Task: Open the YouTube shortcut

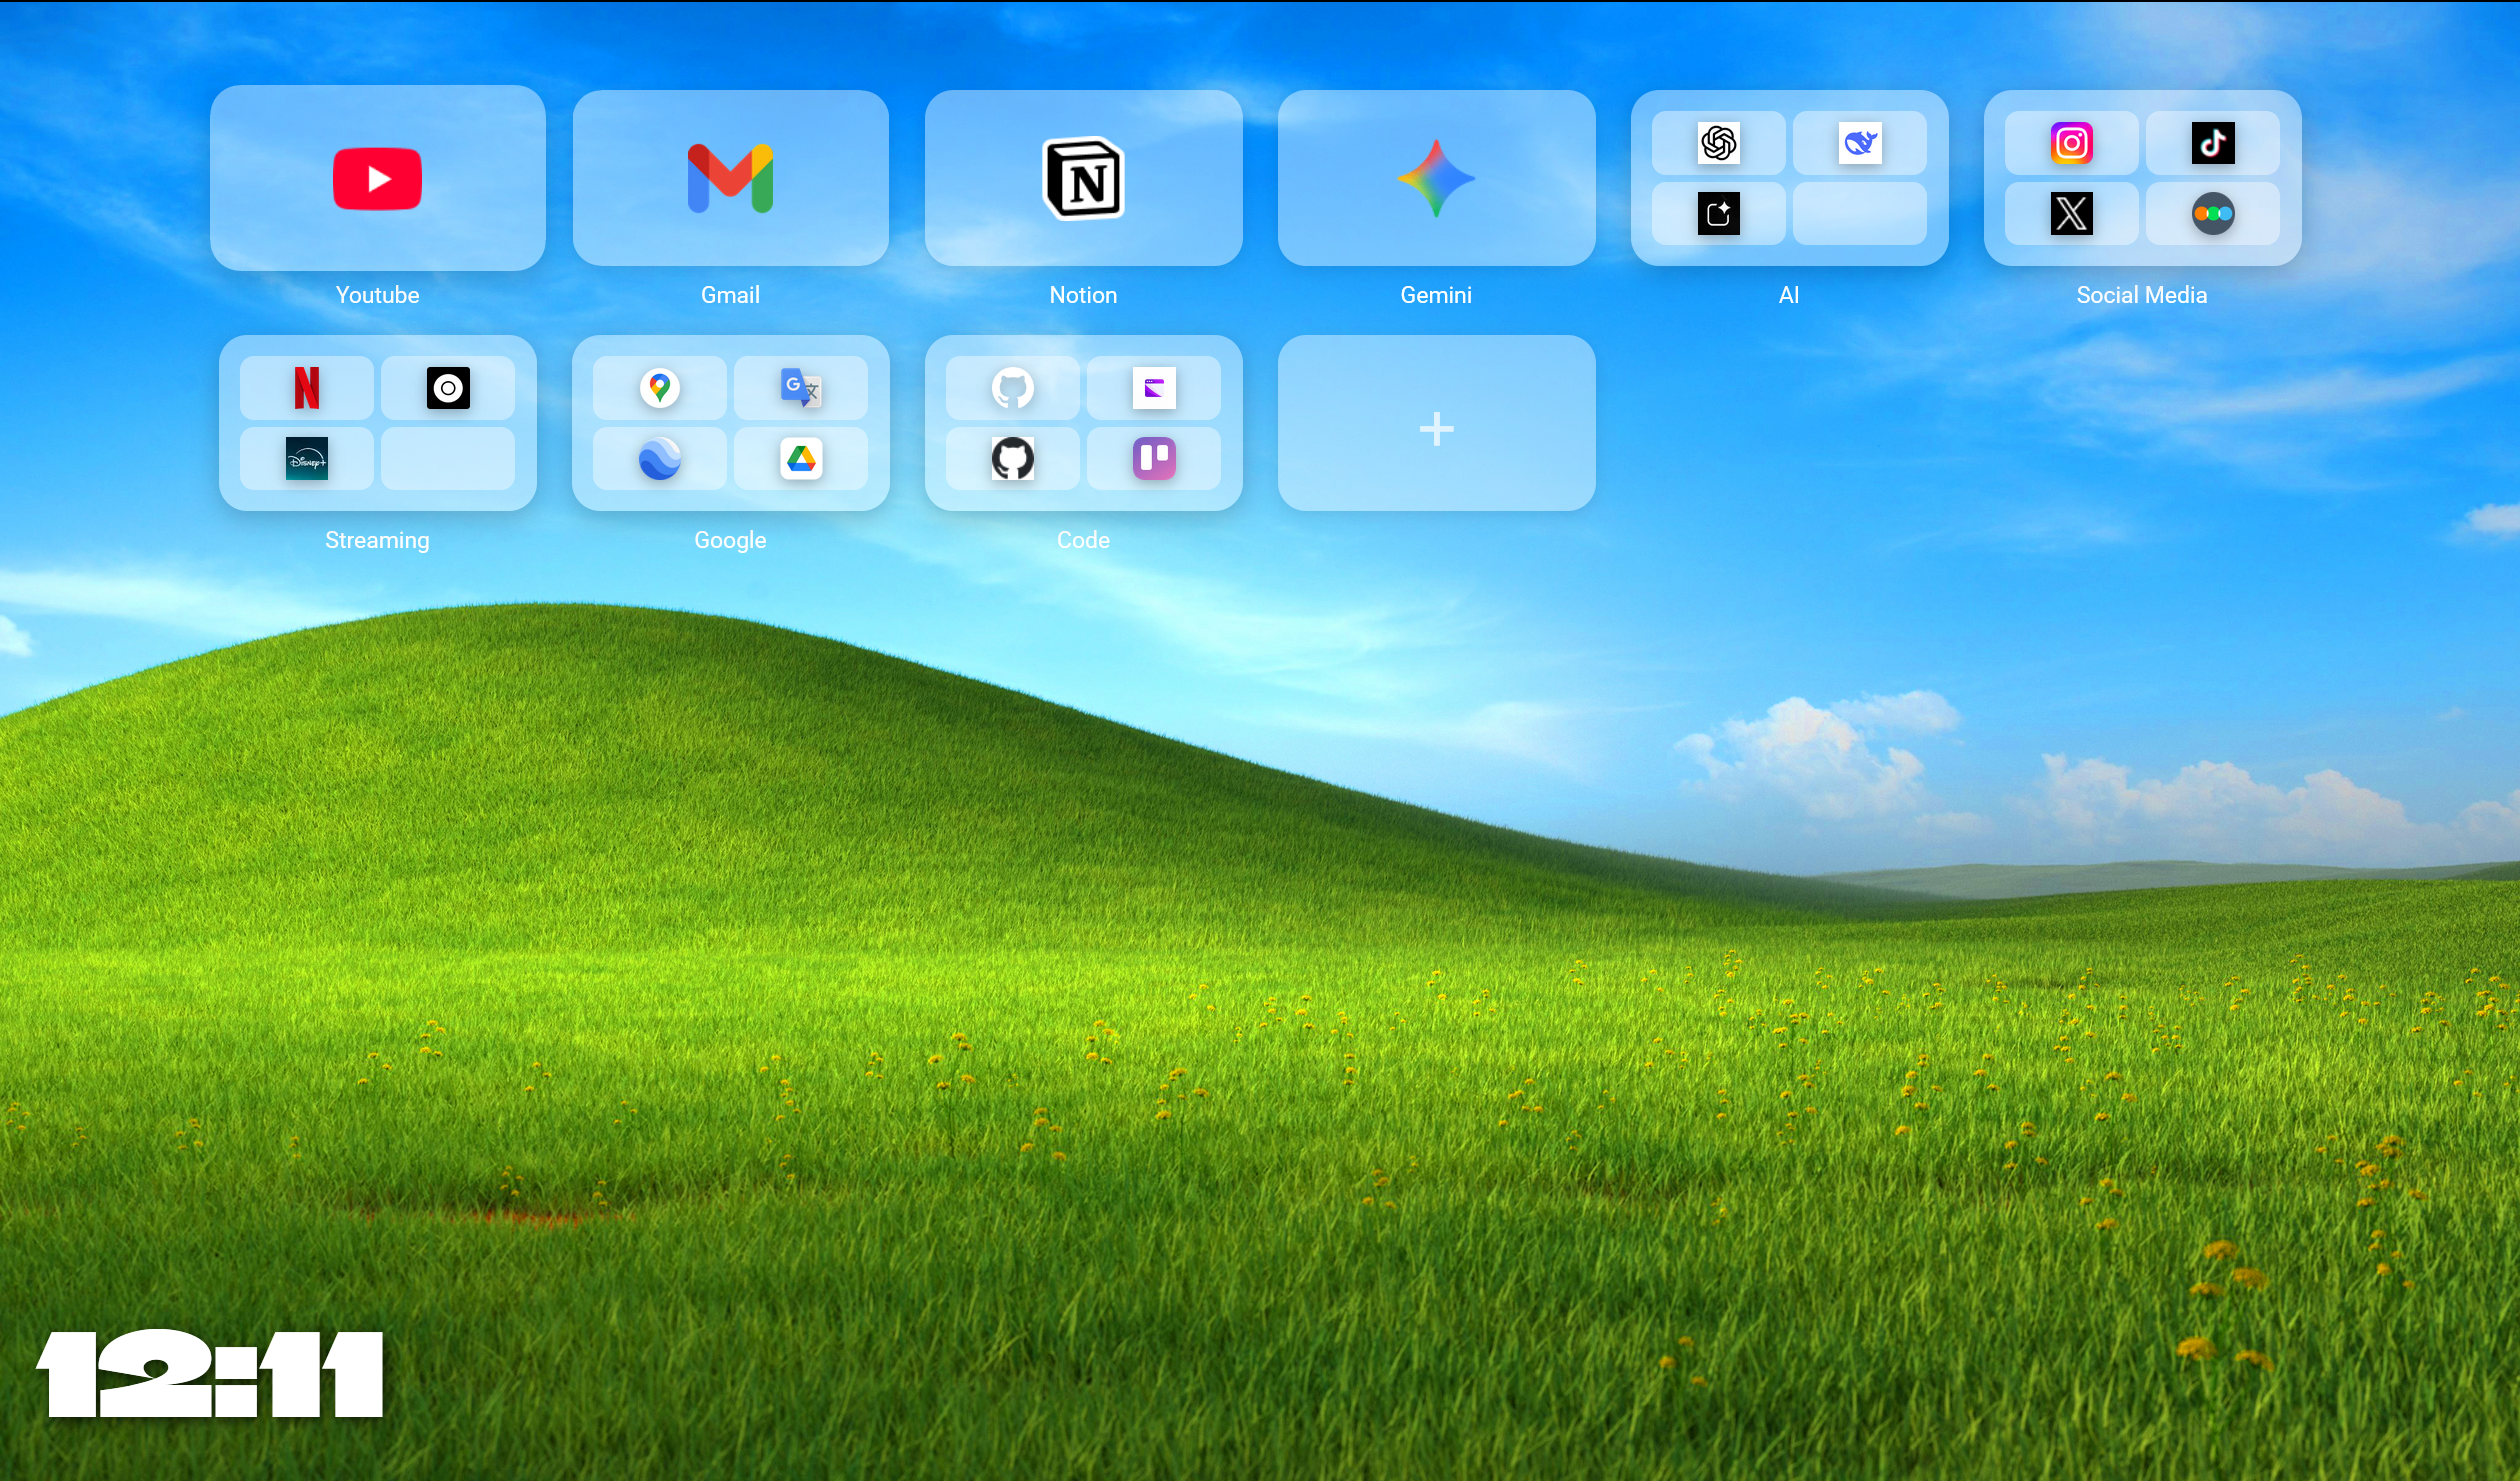Action: pyautogui.click(x=377, y=178)
